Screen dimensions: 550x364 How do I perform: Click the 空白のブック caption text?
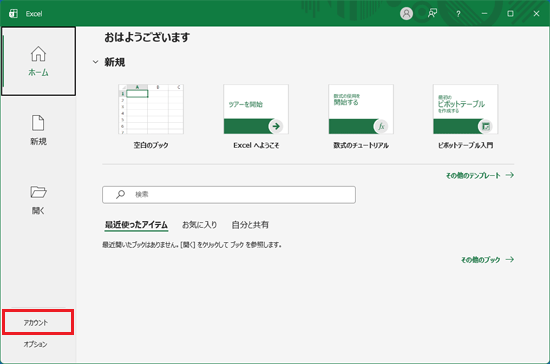151,145
